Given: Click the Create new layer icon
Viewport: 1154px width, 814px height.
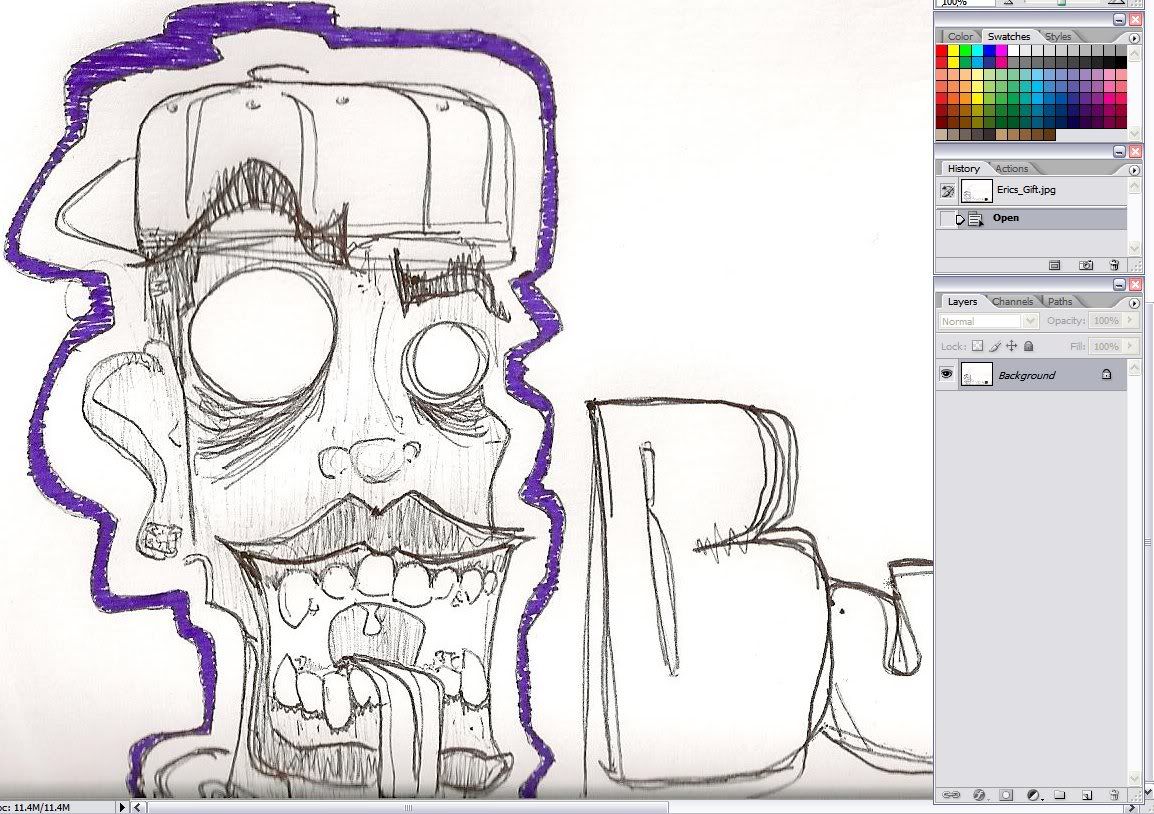Looking at the screenshot, I should click(x=1086, y=795).
